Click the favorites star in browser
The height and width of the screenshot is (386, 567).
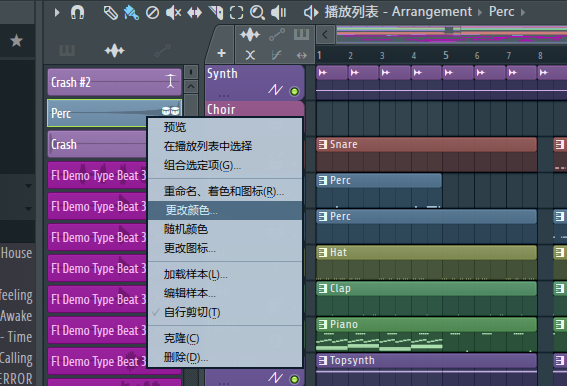16,41
